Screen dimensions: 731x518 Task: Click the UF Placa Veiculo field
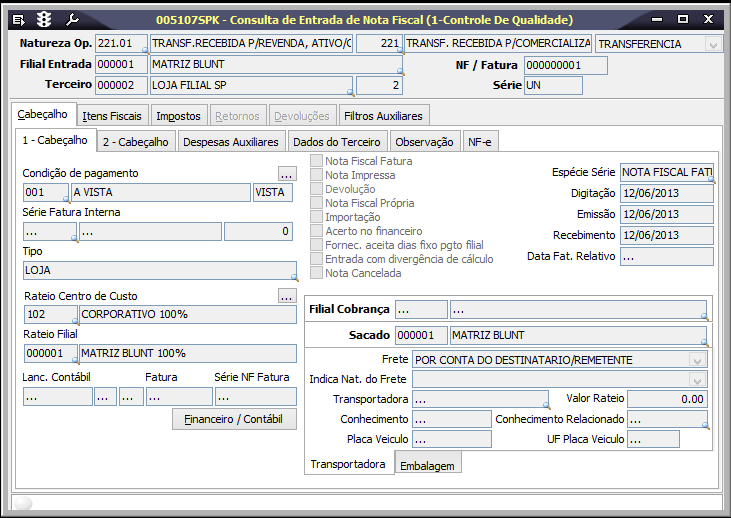(x=653, y=439)
